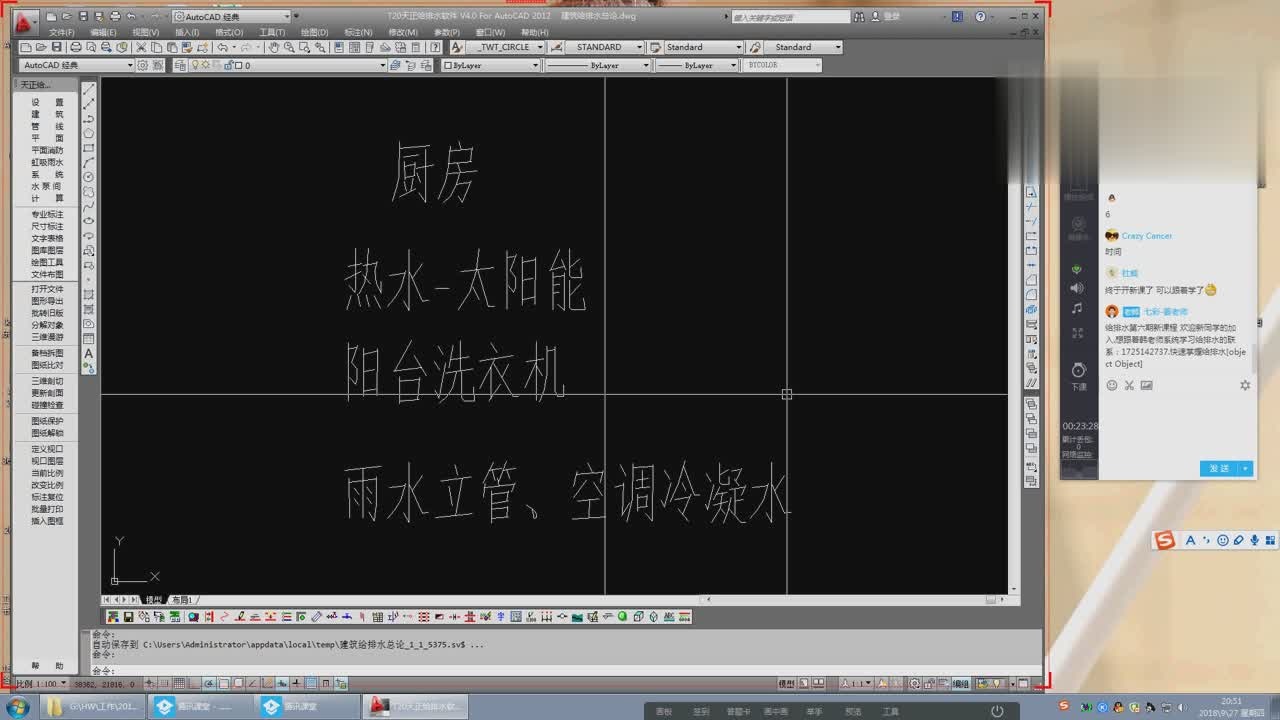The image size is (1280, 720).
Task: Open the _TWT_CIRCLE text style dropdown
Action: (x=540, y=47)
